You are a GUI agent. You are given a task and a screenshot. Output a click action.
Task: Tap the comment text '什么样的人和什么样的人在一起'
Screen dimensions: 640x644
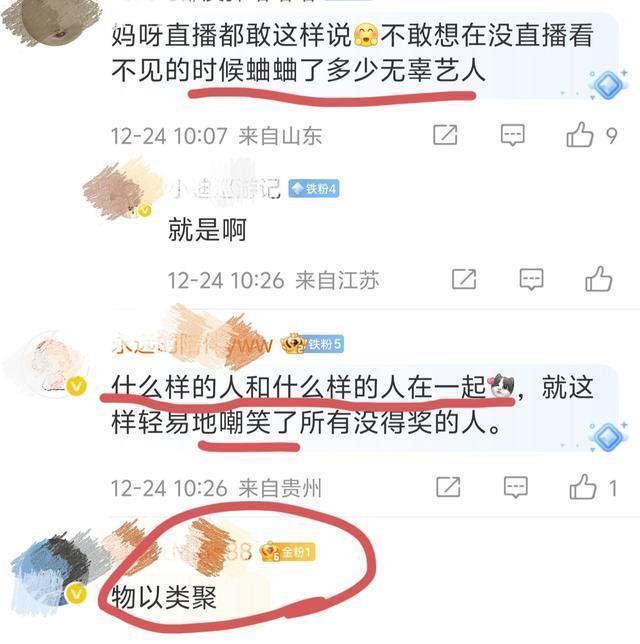pyautogui.click(x=299, y=387)
